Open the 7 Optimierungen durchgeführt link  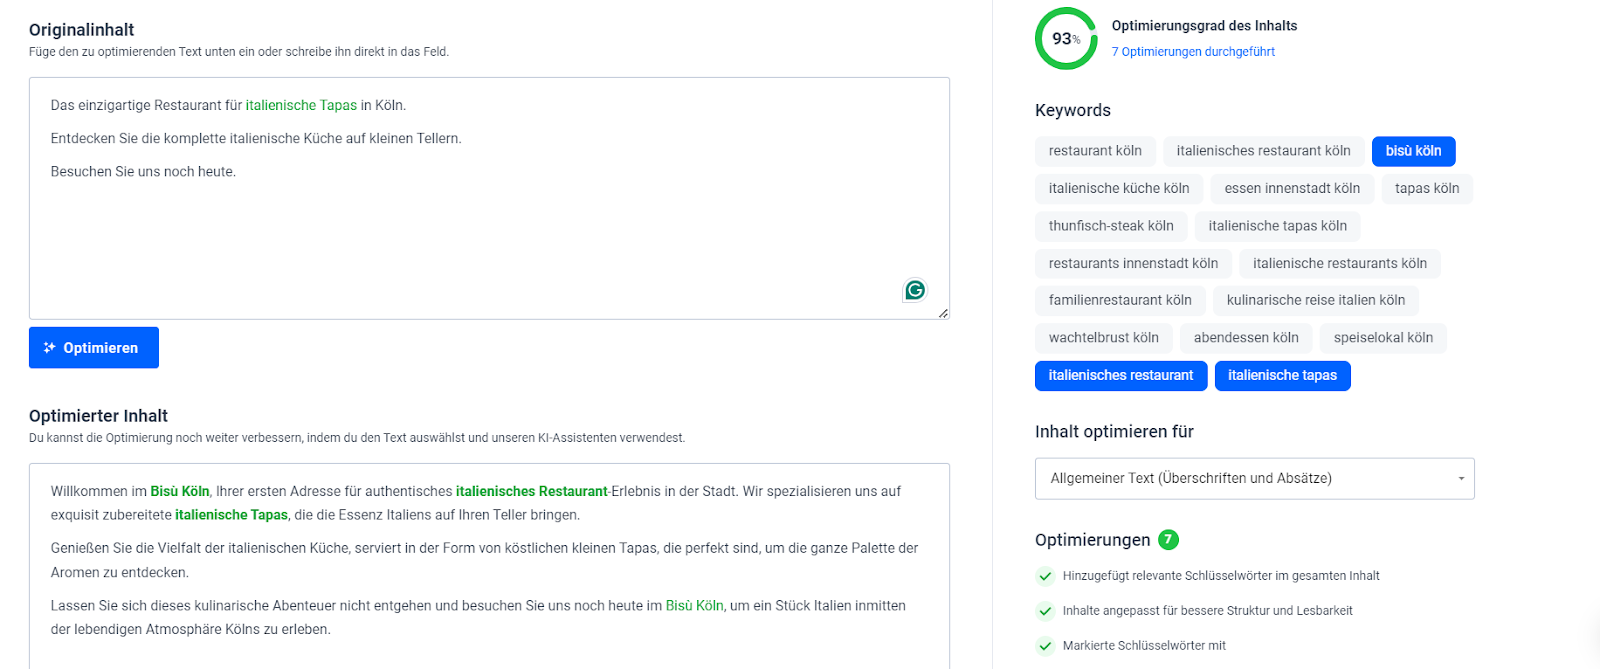tap(1193, 52)
